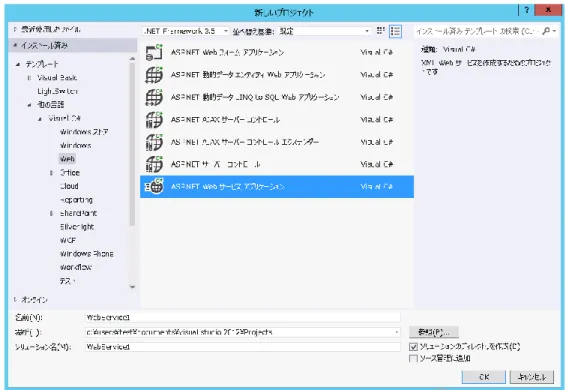
Task: Expand the Office tree node
Action: [51, 173]
